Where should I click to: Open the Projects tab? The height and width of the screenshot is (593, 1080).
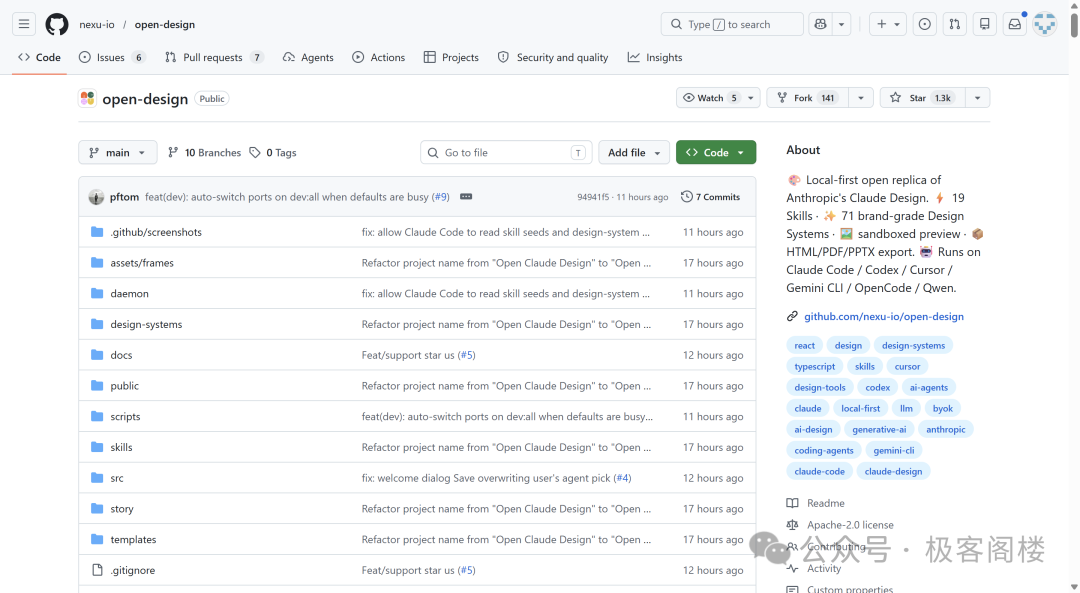451,57
